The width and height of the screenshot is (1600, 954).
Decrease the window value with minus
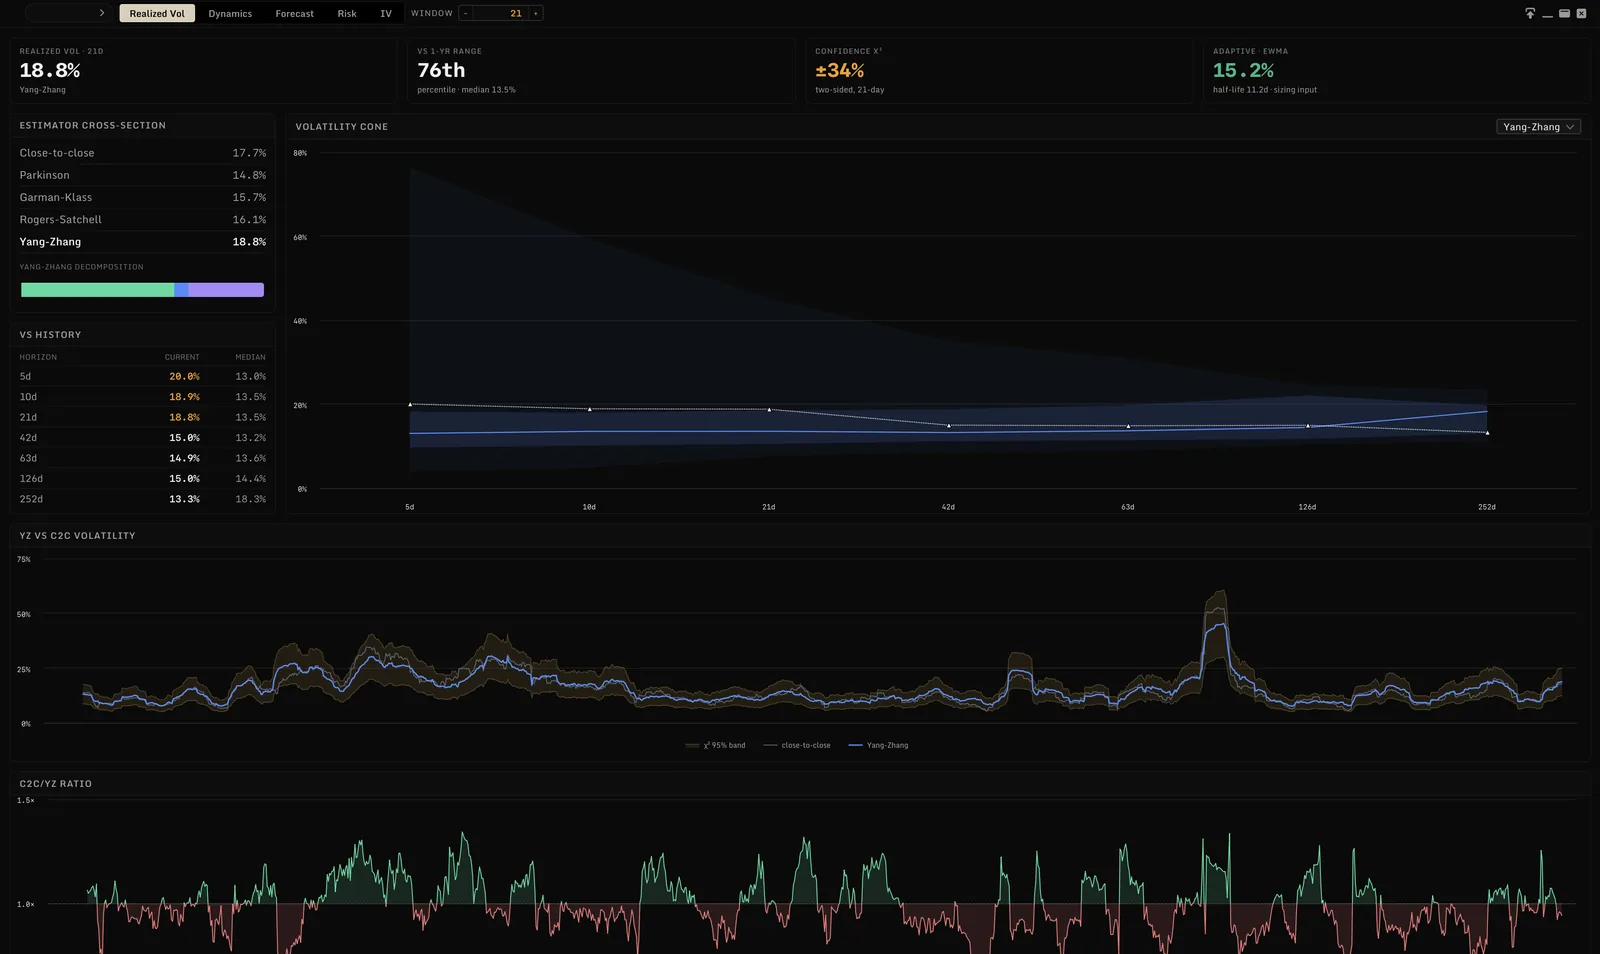pyautogui.click(x=465, y=13)
